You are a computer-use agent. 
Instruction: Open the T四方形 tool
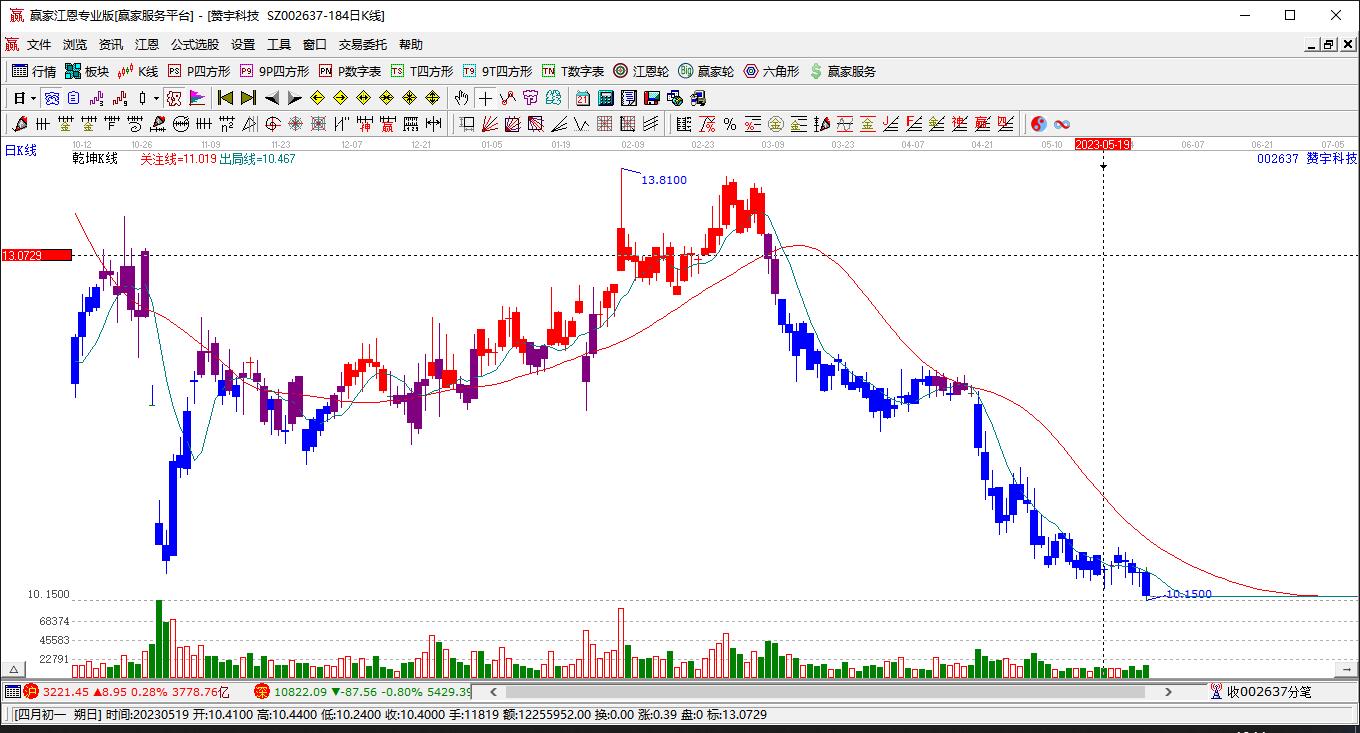(422, 71)
